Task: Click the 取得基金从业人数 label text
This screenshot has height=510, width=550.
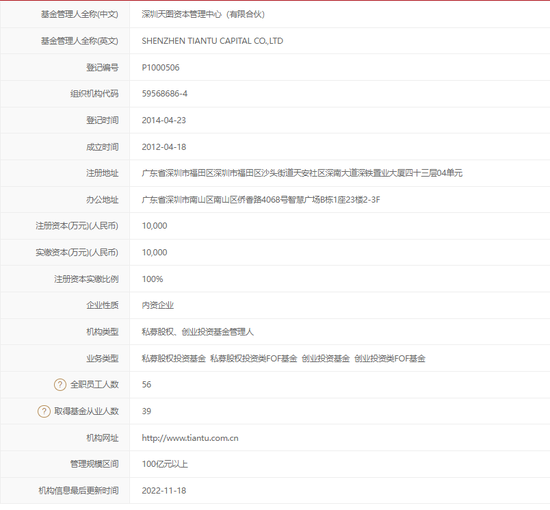Action: (x=86, y=411)
